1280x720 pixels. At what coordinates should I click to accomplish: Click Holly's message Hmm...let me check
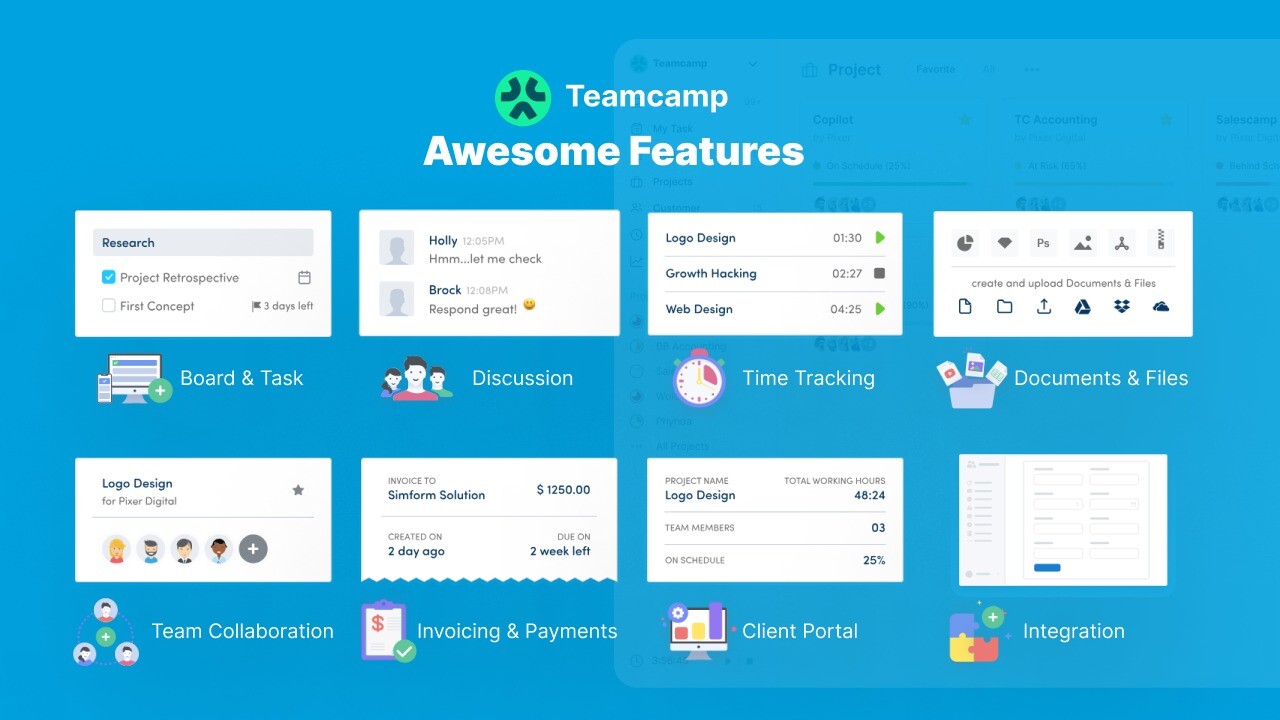(x=485, y=259)
